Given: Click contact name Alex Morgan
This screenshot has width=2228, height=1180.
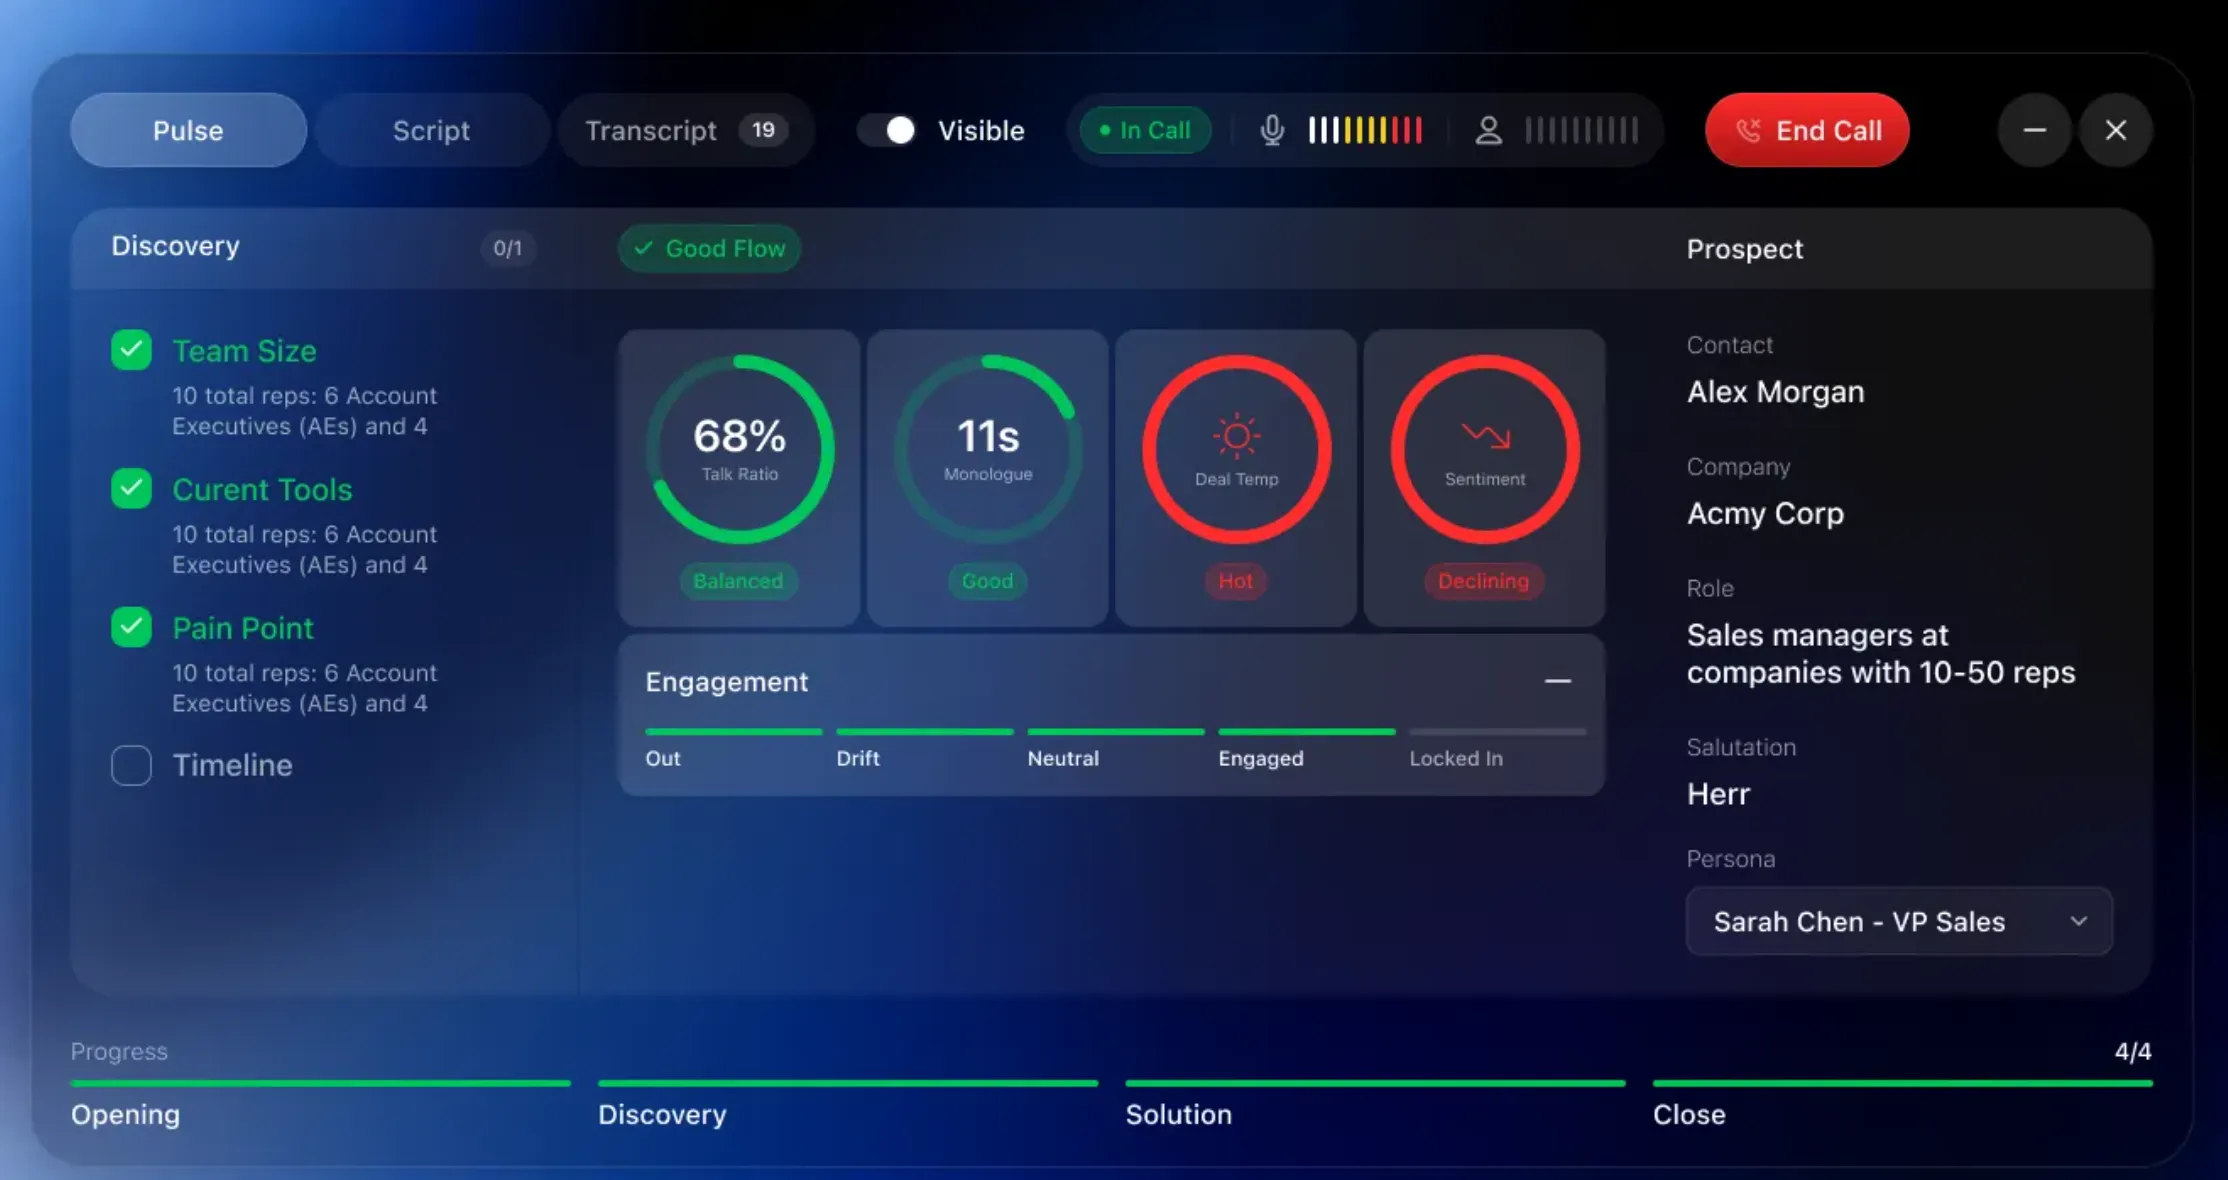Looking at the screenshot, I should (x=1776, y=392).
